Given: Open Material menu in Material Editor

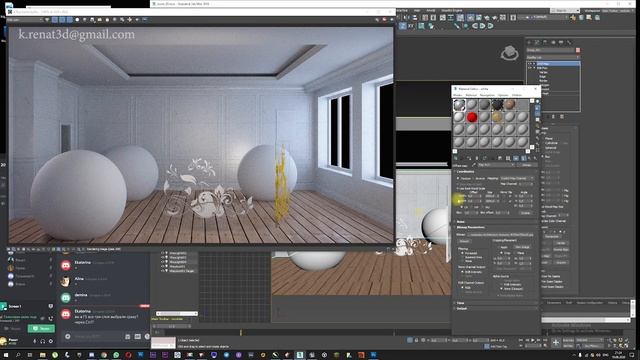Looking at the screenshot, I should tap(471, 95).
